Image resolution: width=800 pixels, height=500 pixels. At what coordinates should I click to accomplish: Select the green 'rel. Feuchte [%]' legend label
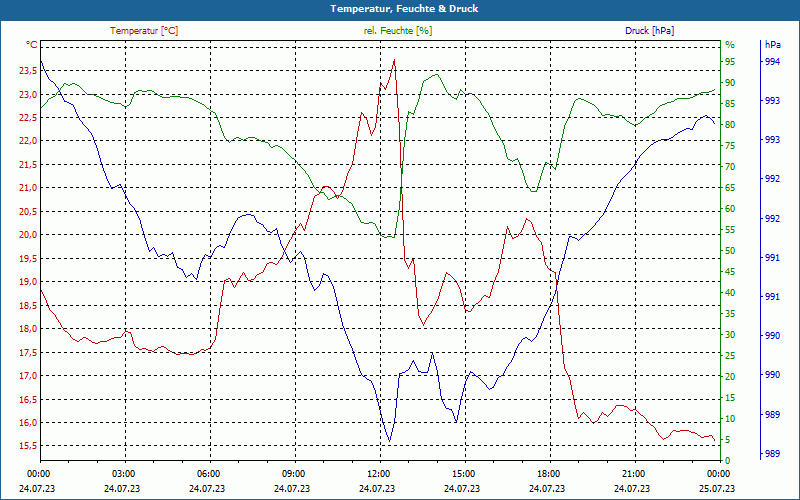(398, 31)
